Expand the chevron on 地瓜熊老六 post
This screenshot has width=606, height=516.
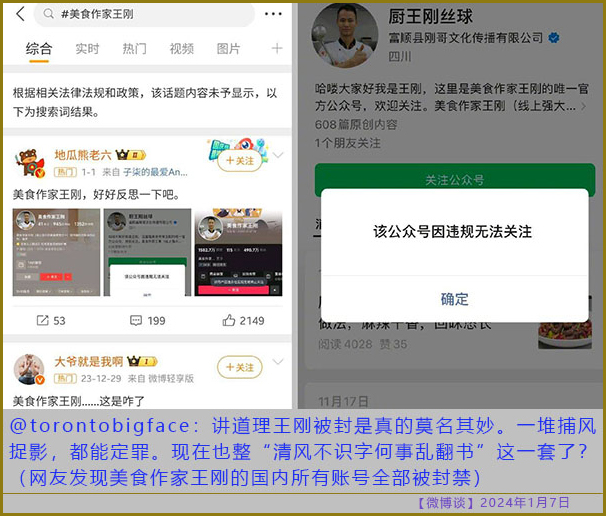(278, 155)
